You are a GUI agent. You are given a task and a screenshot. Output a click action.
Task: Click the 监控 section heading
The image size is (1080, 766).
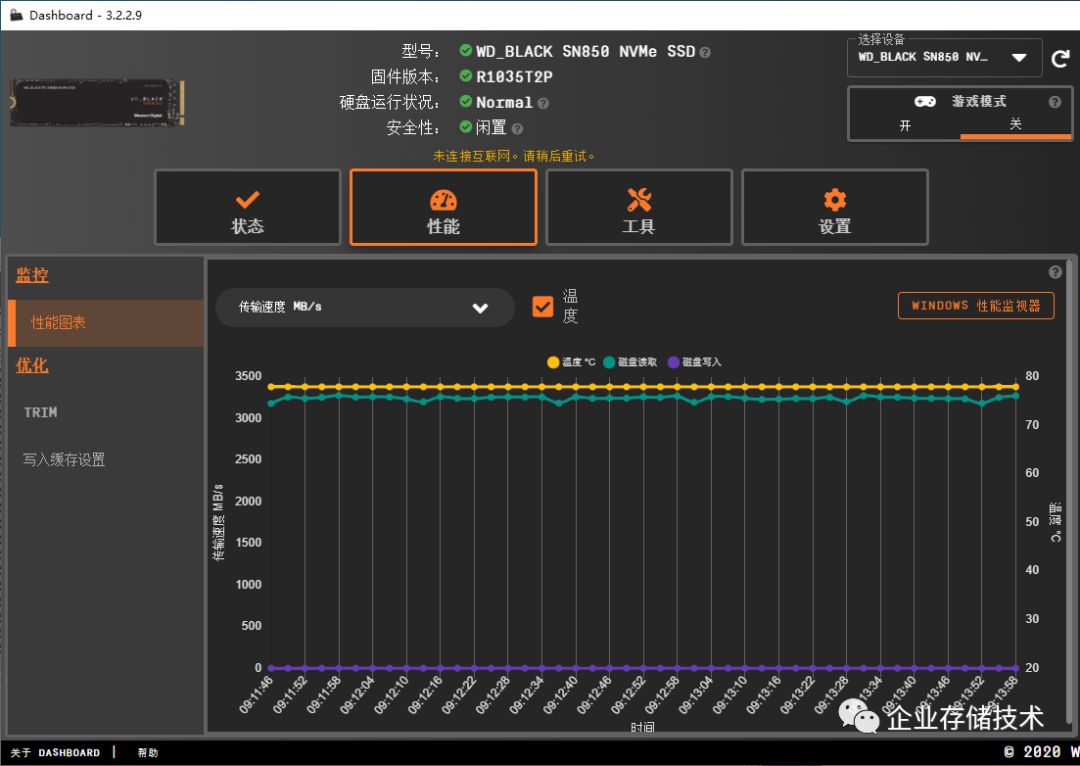coord(32,275)
